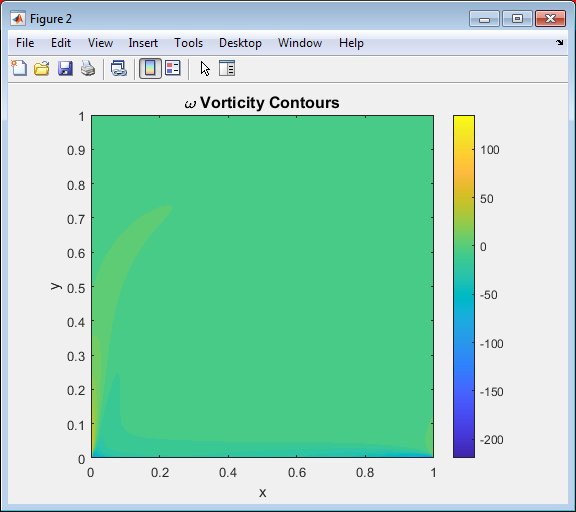
Task: Open the Insert menu
Action: pos(143,43)
